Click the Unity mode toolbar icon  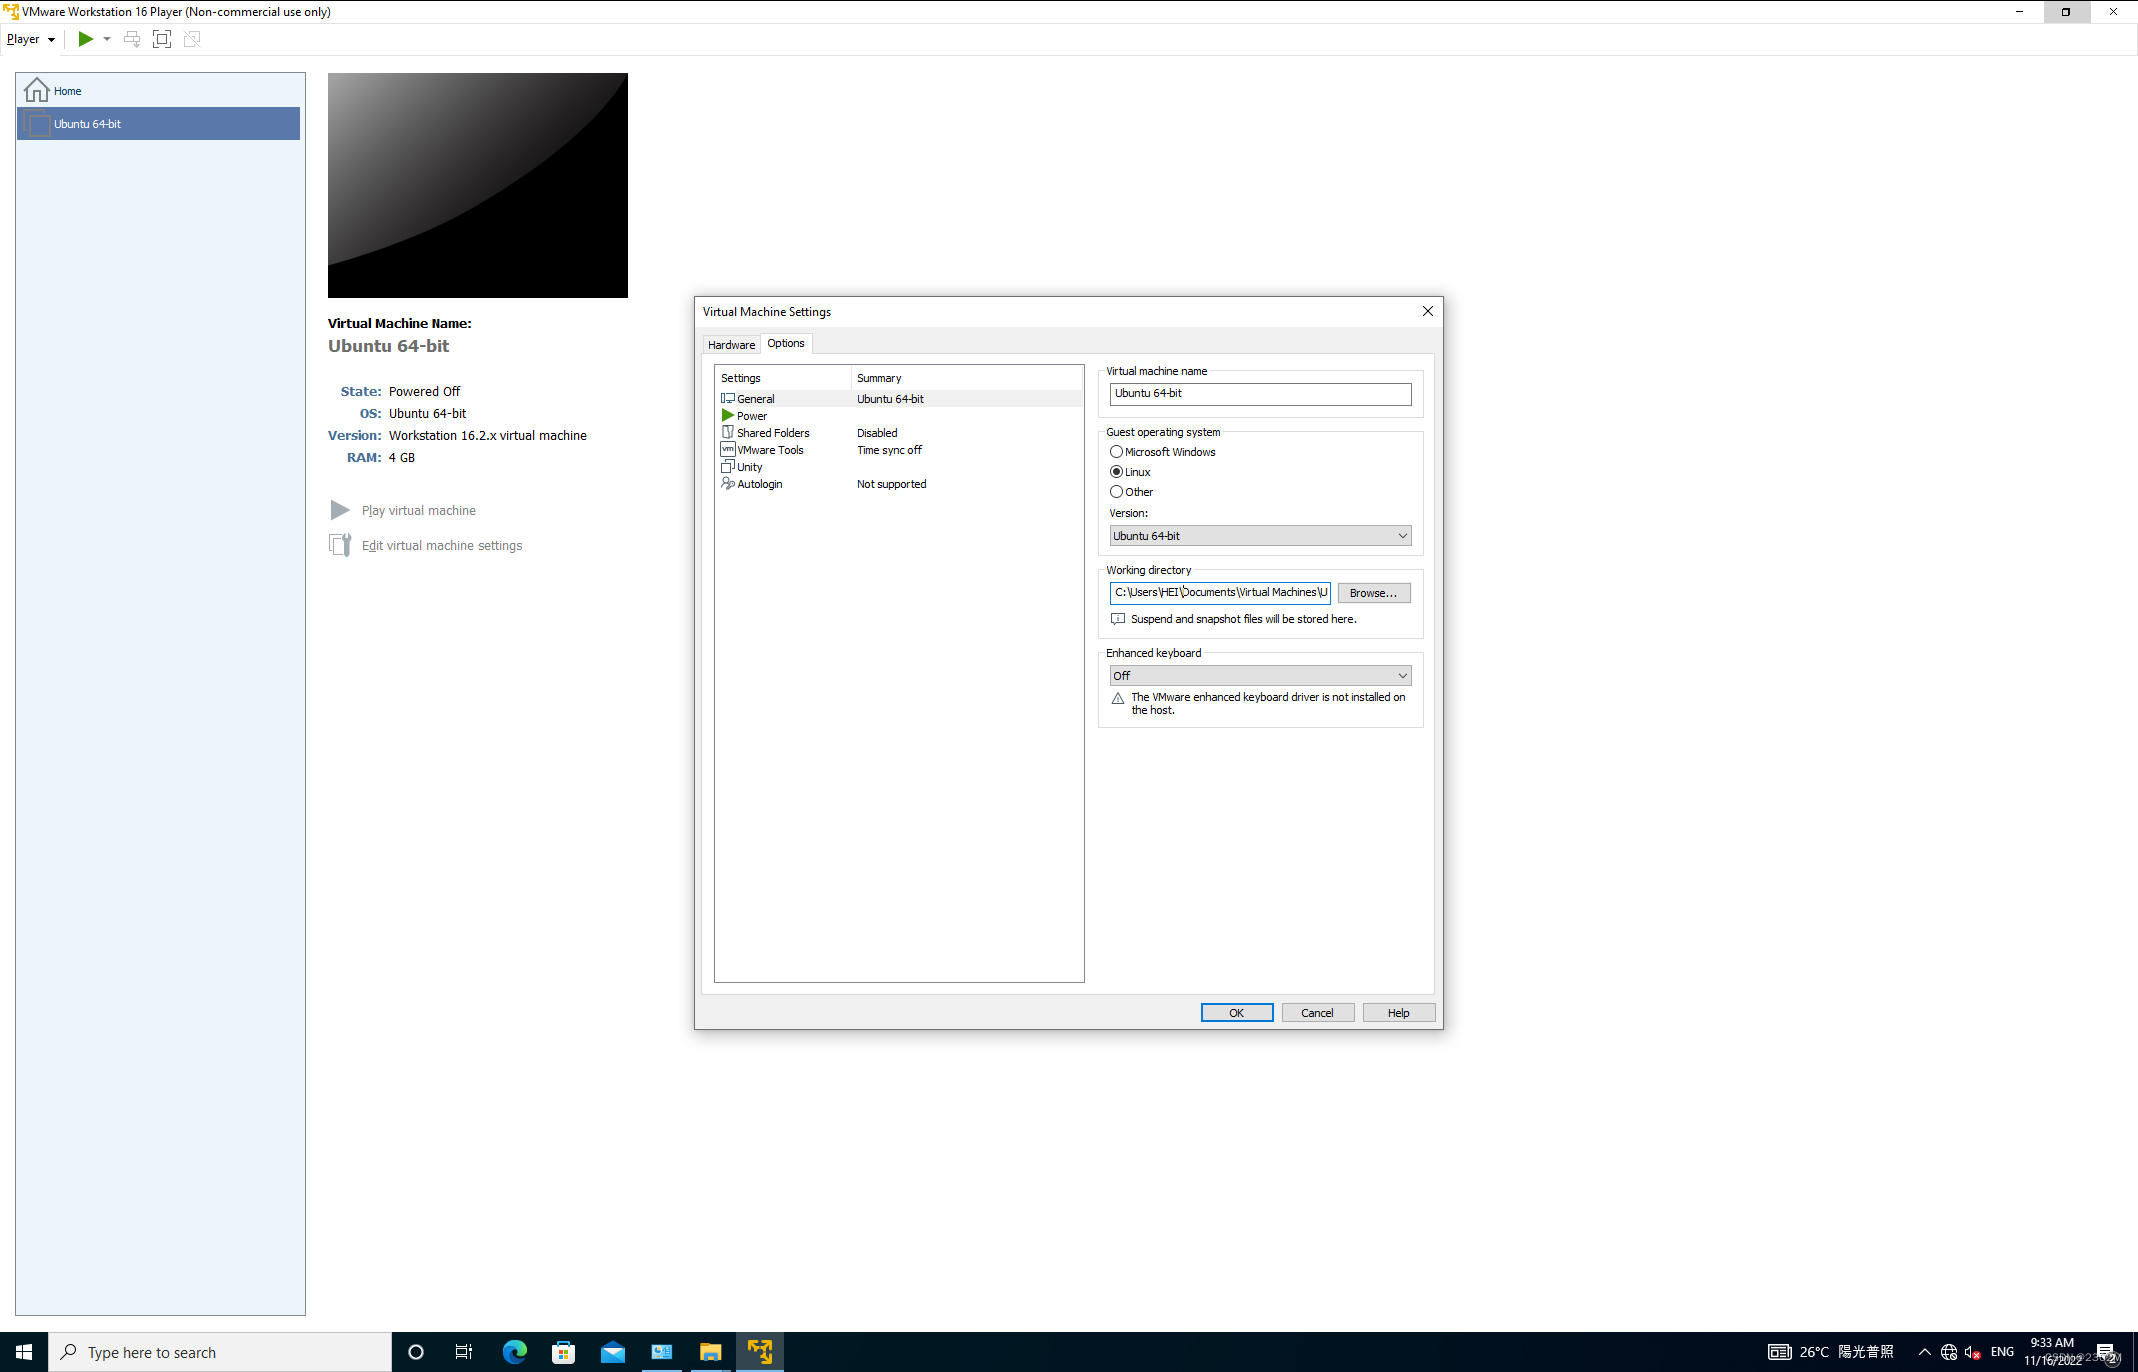[x=192, y=39]
